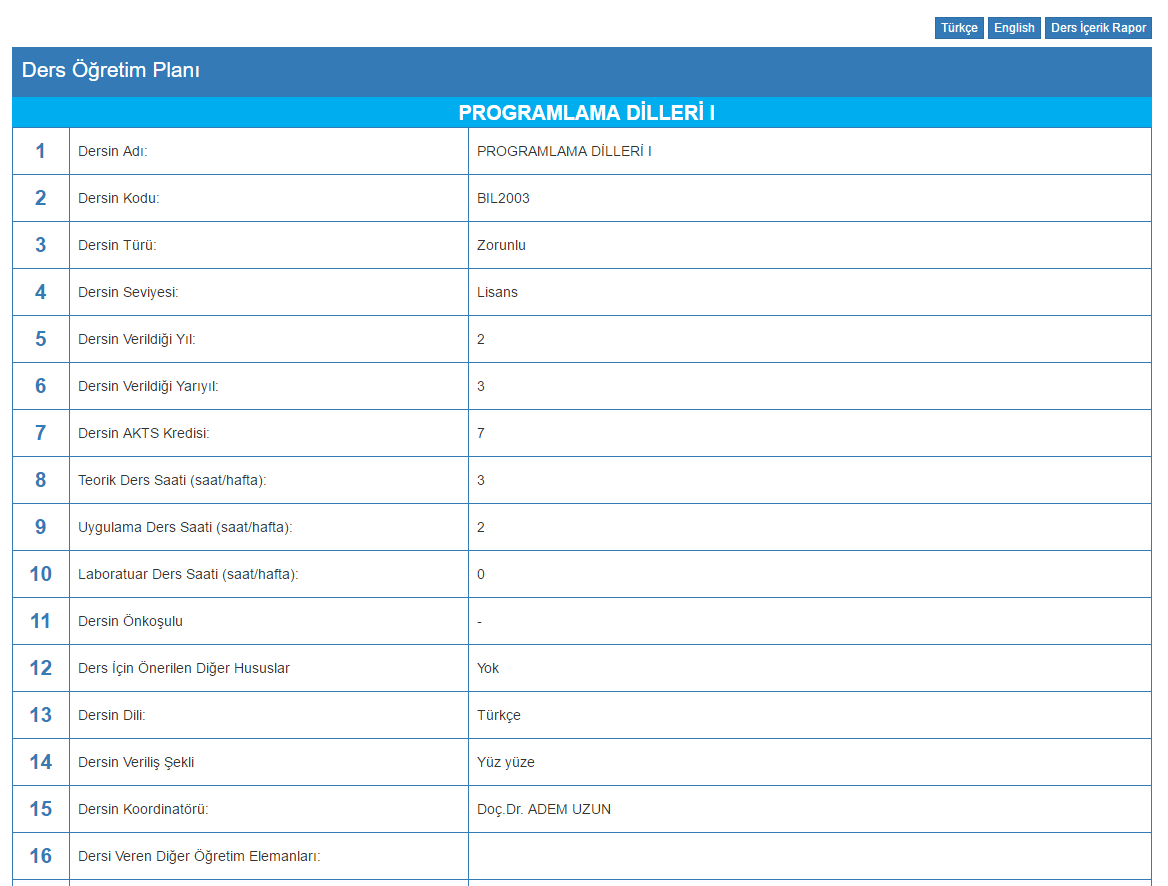The image size is (1168, 886).
Task: Click row number 16
Action: (x=40, y=855)
